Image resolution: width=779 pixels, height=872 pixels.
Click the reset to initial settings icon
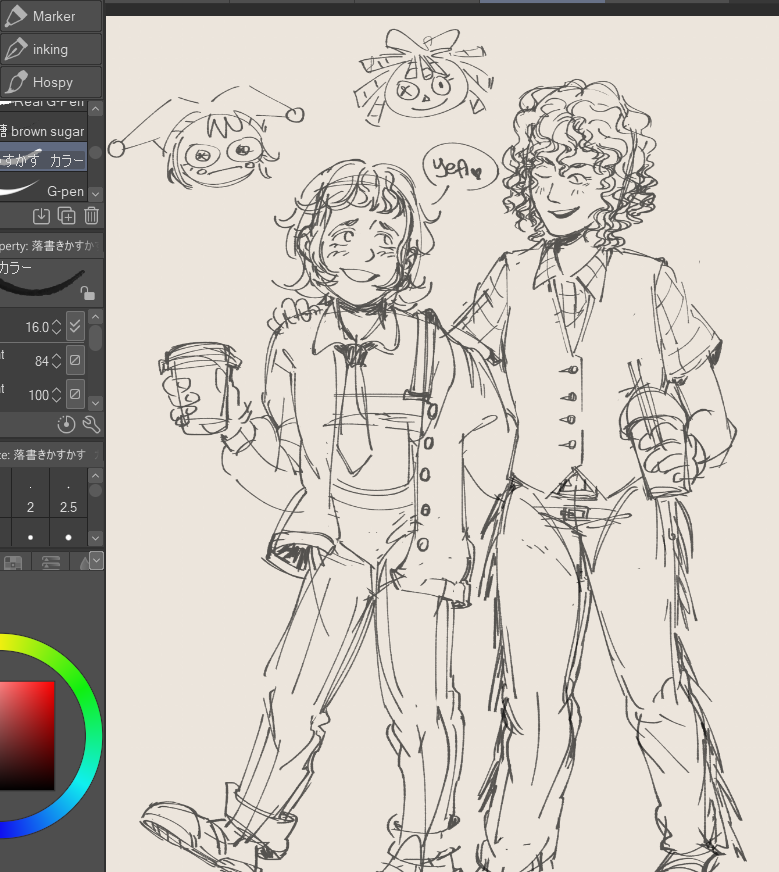click(66, 424)
